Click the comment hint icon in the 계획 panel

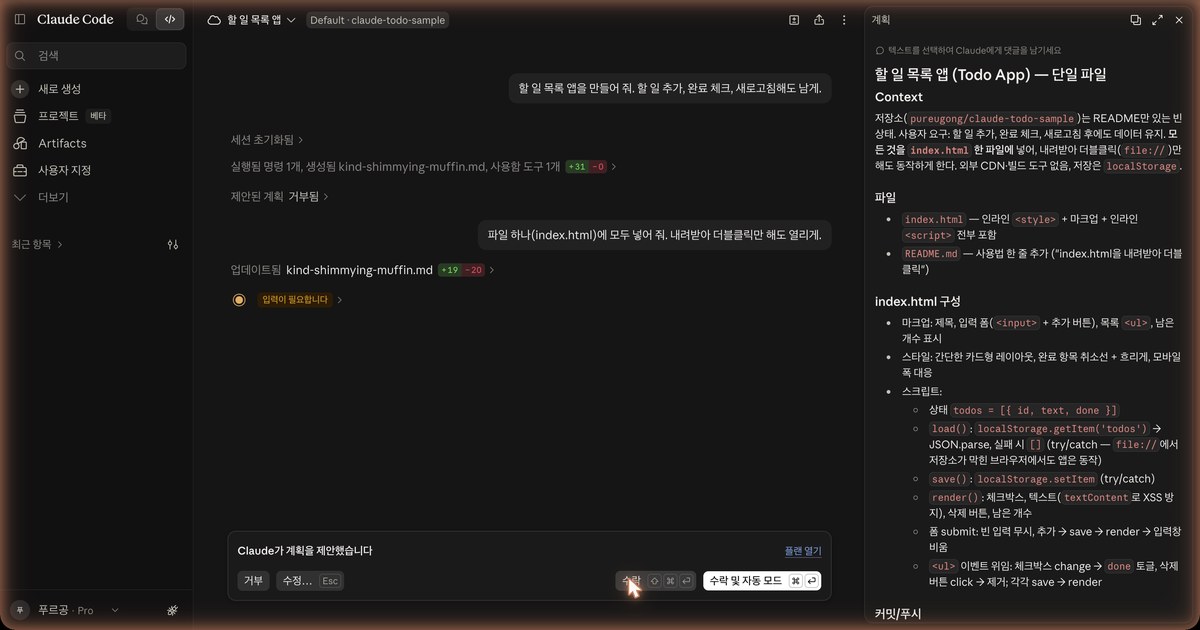click(x=880, y=50)
